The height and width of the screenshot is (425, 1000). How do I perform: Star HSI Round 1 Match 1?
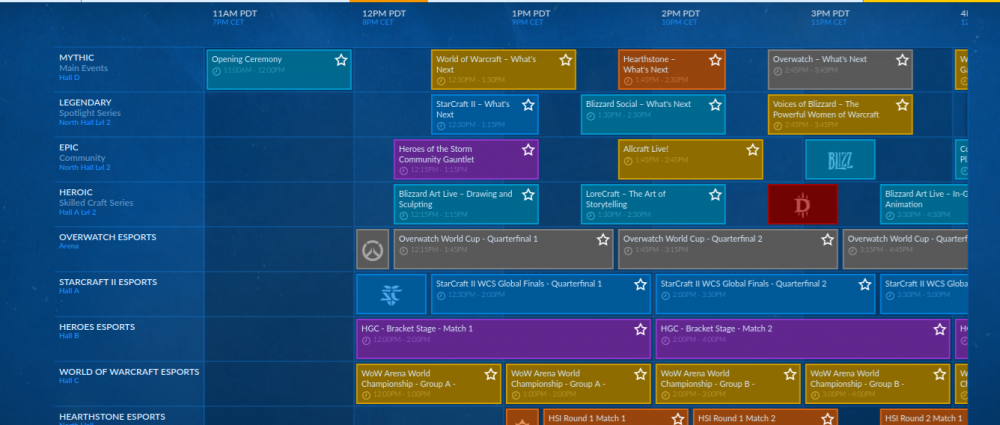coord(677,419)
